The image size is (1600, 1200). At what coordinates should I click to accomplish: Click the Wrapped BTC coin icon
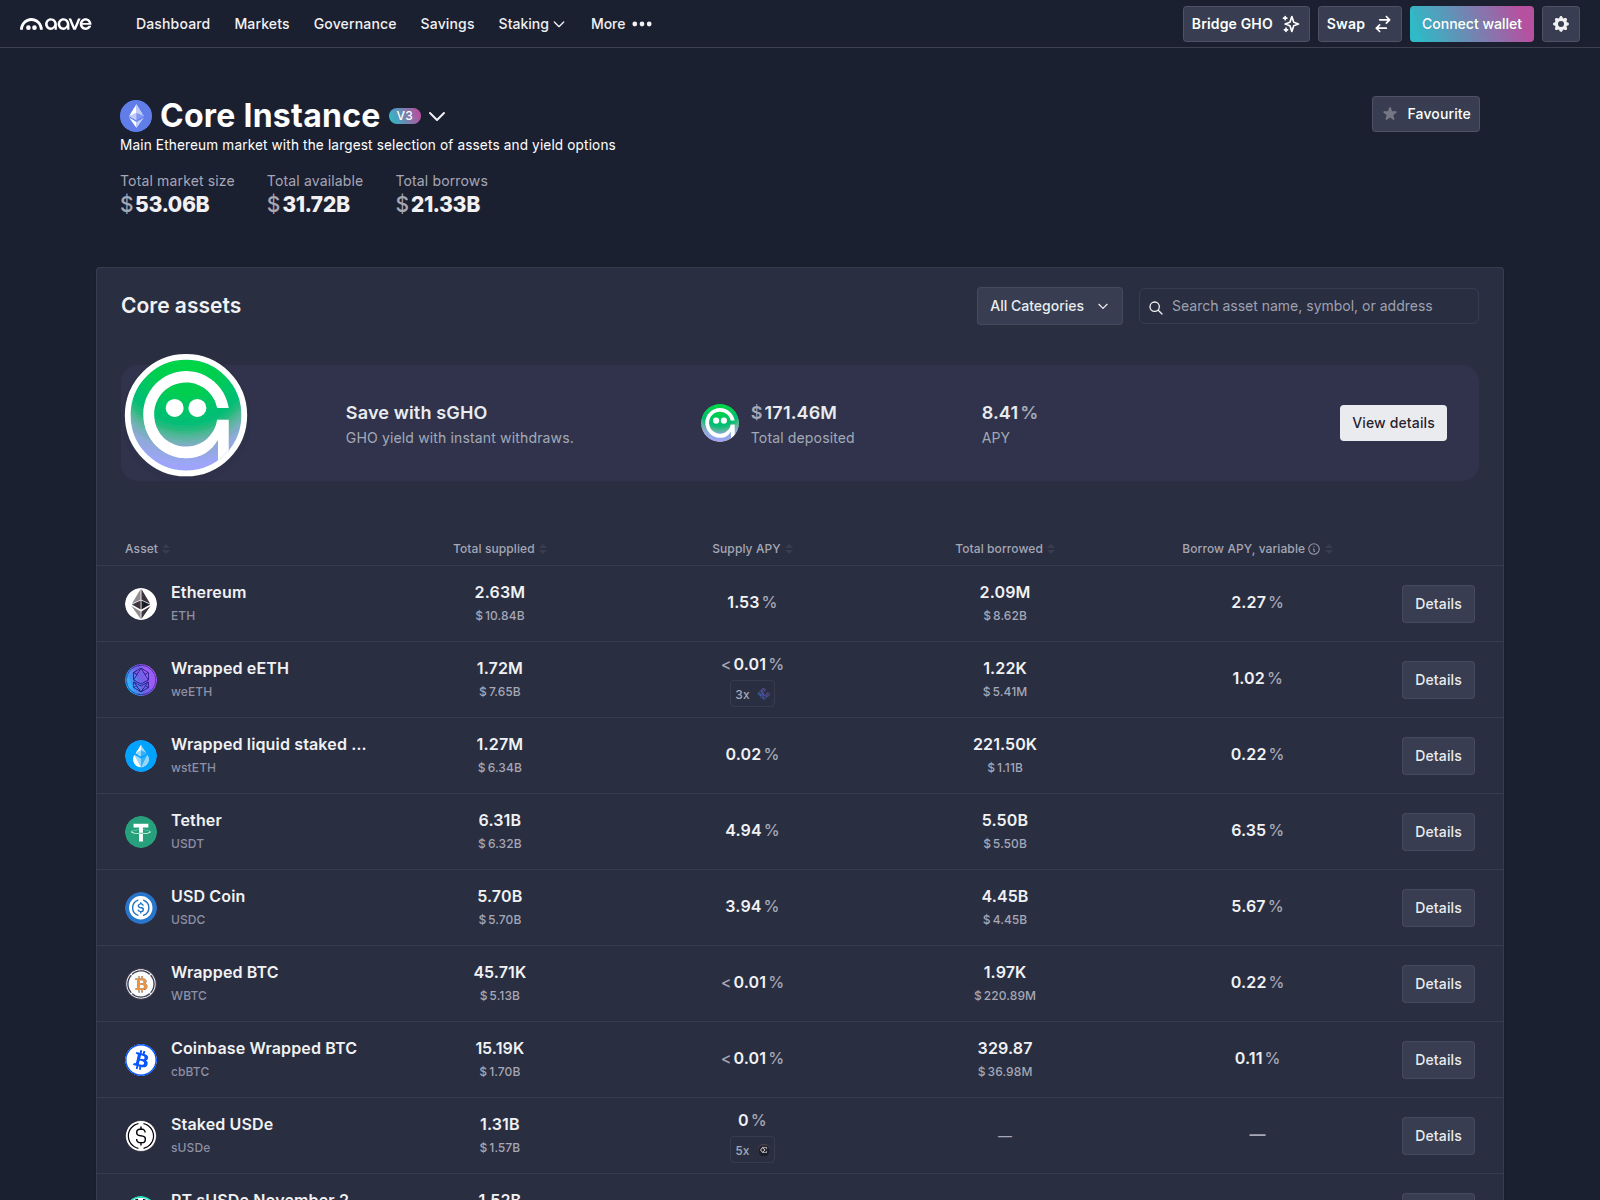coord(140,983)
